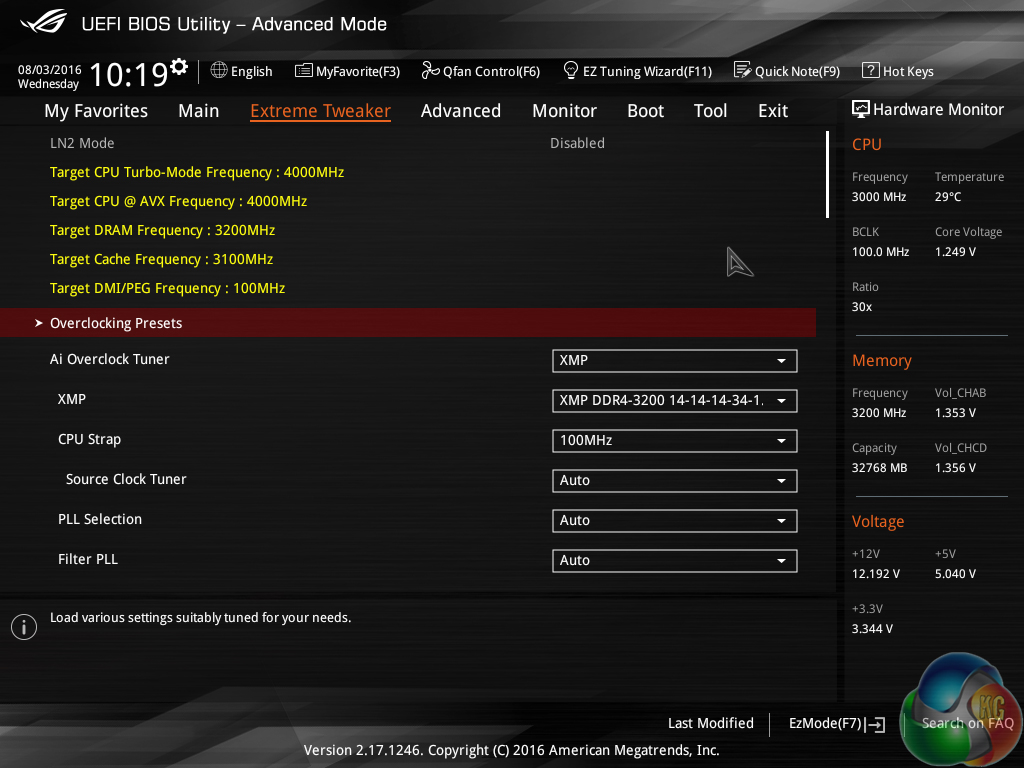The height and width of the screenshot is (768, 1024).
Task: Click the Source Clock Tuner label
Action: (x=126, y=479)
